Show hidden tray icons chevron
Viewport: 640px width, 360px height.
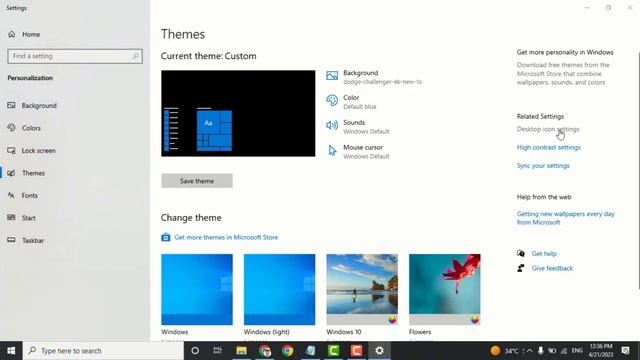(529, 351)
